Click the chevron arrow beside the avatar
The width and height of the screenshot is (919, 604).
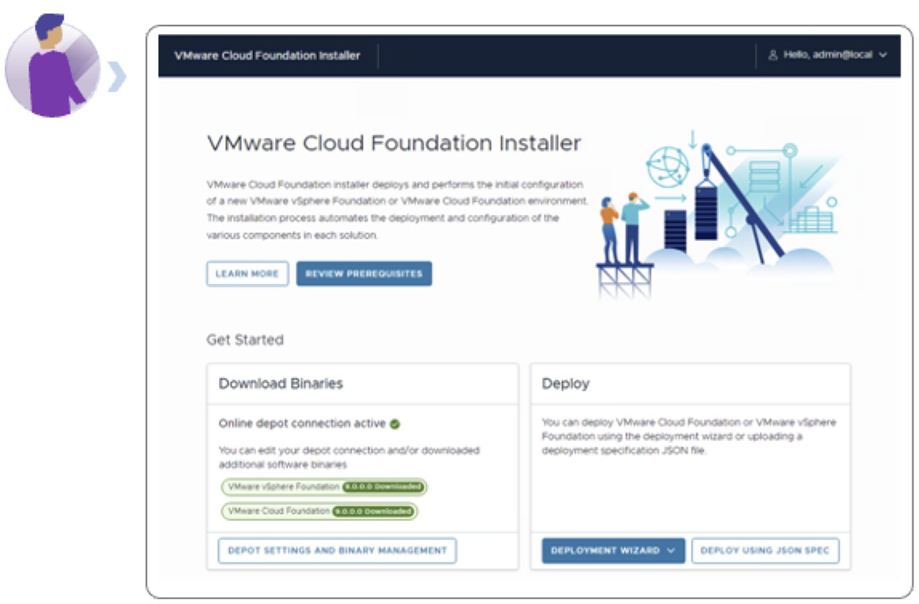(119, 76)
